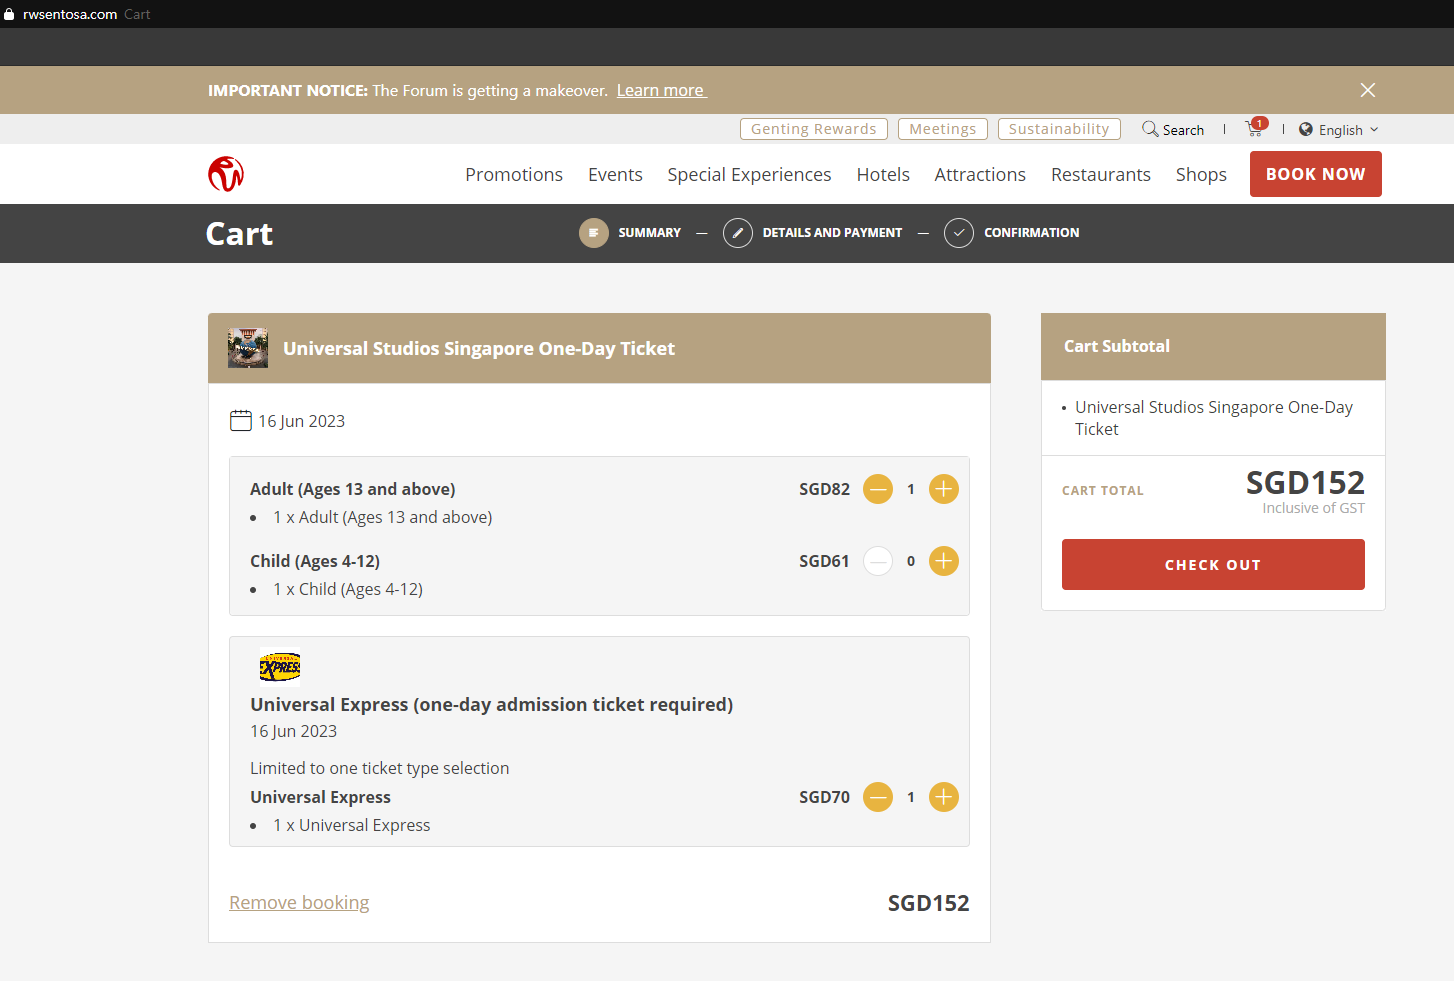
Task: Close the important notice banner
Action: coord(1368,90)
